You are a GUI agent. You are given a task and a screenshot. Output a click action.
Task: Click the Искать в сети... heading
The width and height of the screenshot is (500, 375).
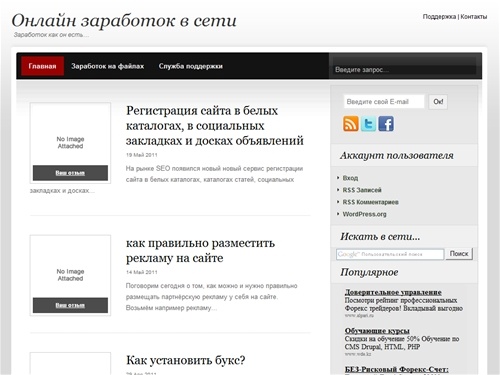click(x=380, y=236)
